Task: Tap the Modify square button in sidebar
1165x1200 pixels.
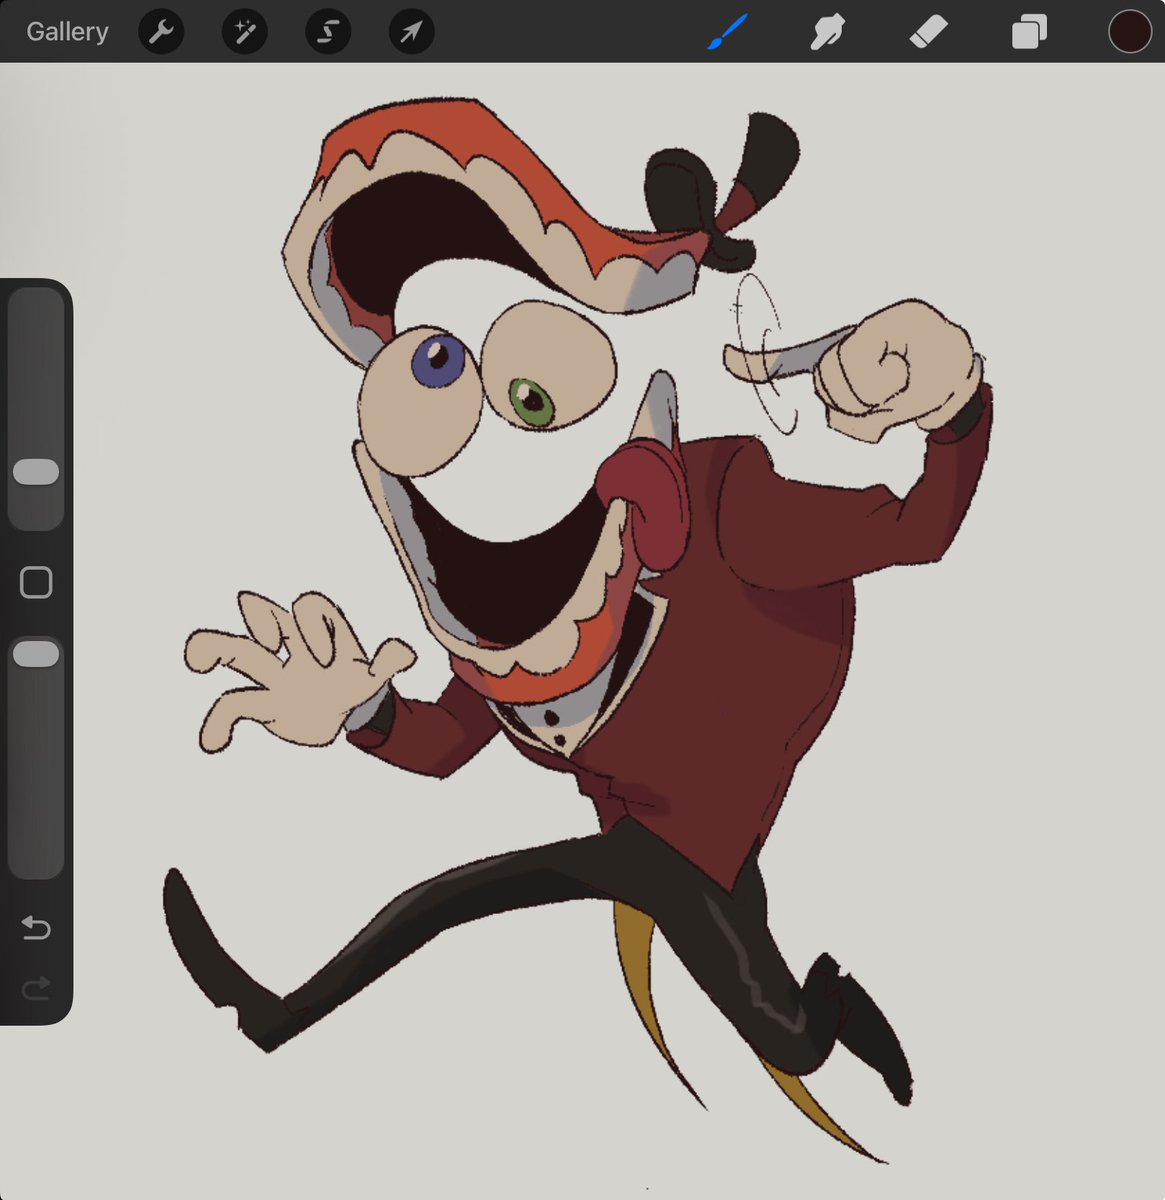Action: (x=36, y=582)
